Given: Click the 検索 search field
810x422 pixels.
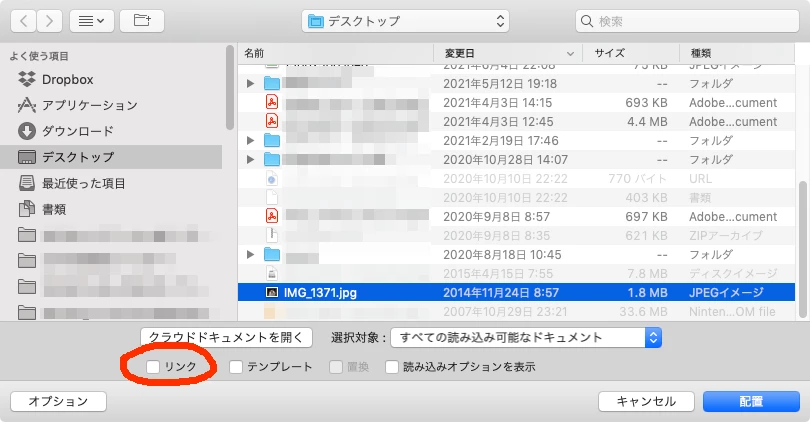Looking at the screenshot, I should click(687, 21).
